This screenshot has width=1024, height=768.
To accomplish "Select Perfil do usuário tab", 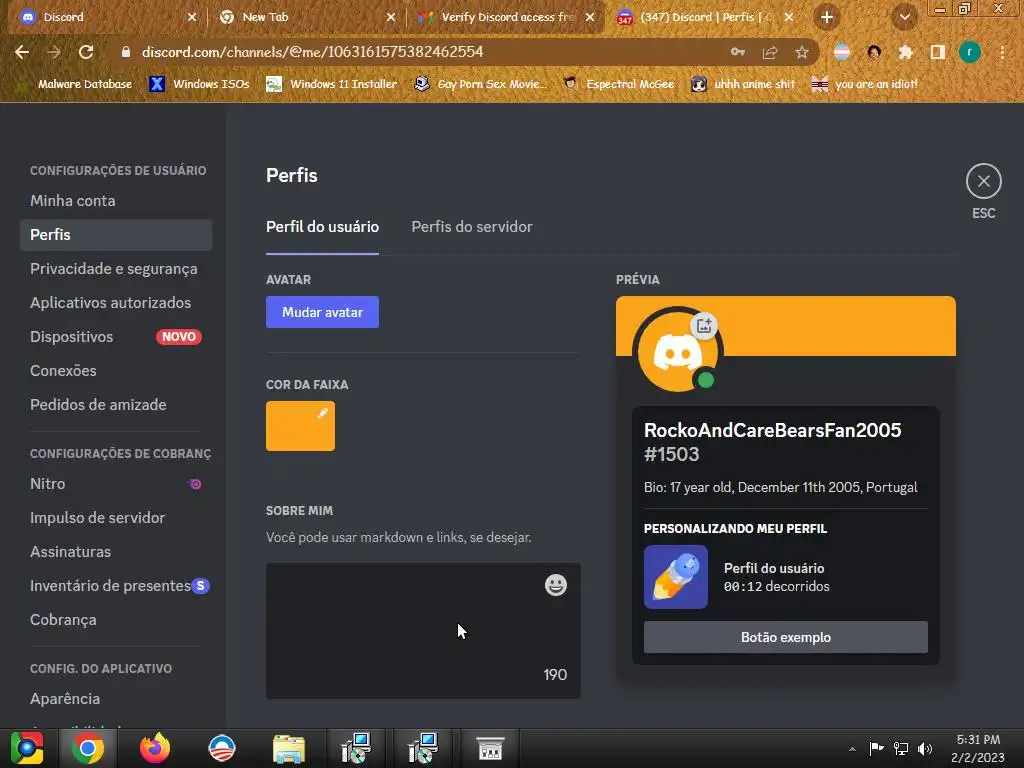I will [x=322, y=227].
